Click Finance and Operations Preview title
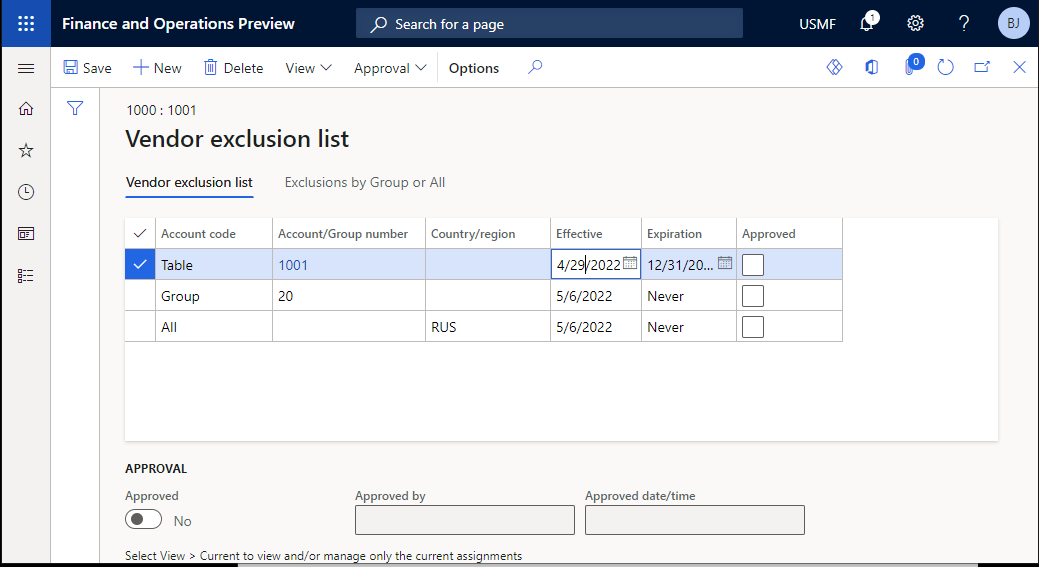This screenshot has height=567, width=1039. tap(178, 24)
